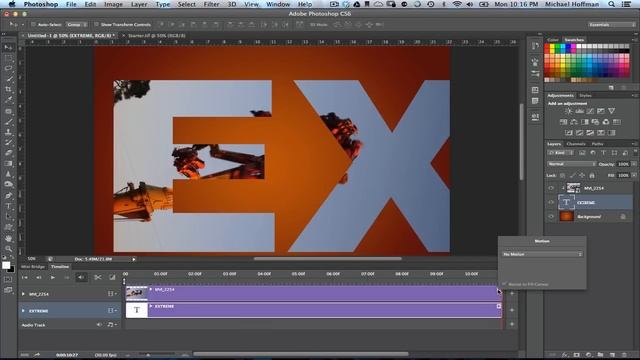Go to first frame of timeline
Image resolution: width=640 pixels, height=360 pixels.
pos(24,278)
